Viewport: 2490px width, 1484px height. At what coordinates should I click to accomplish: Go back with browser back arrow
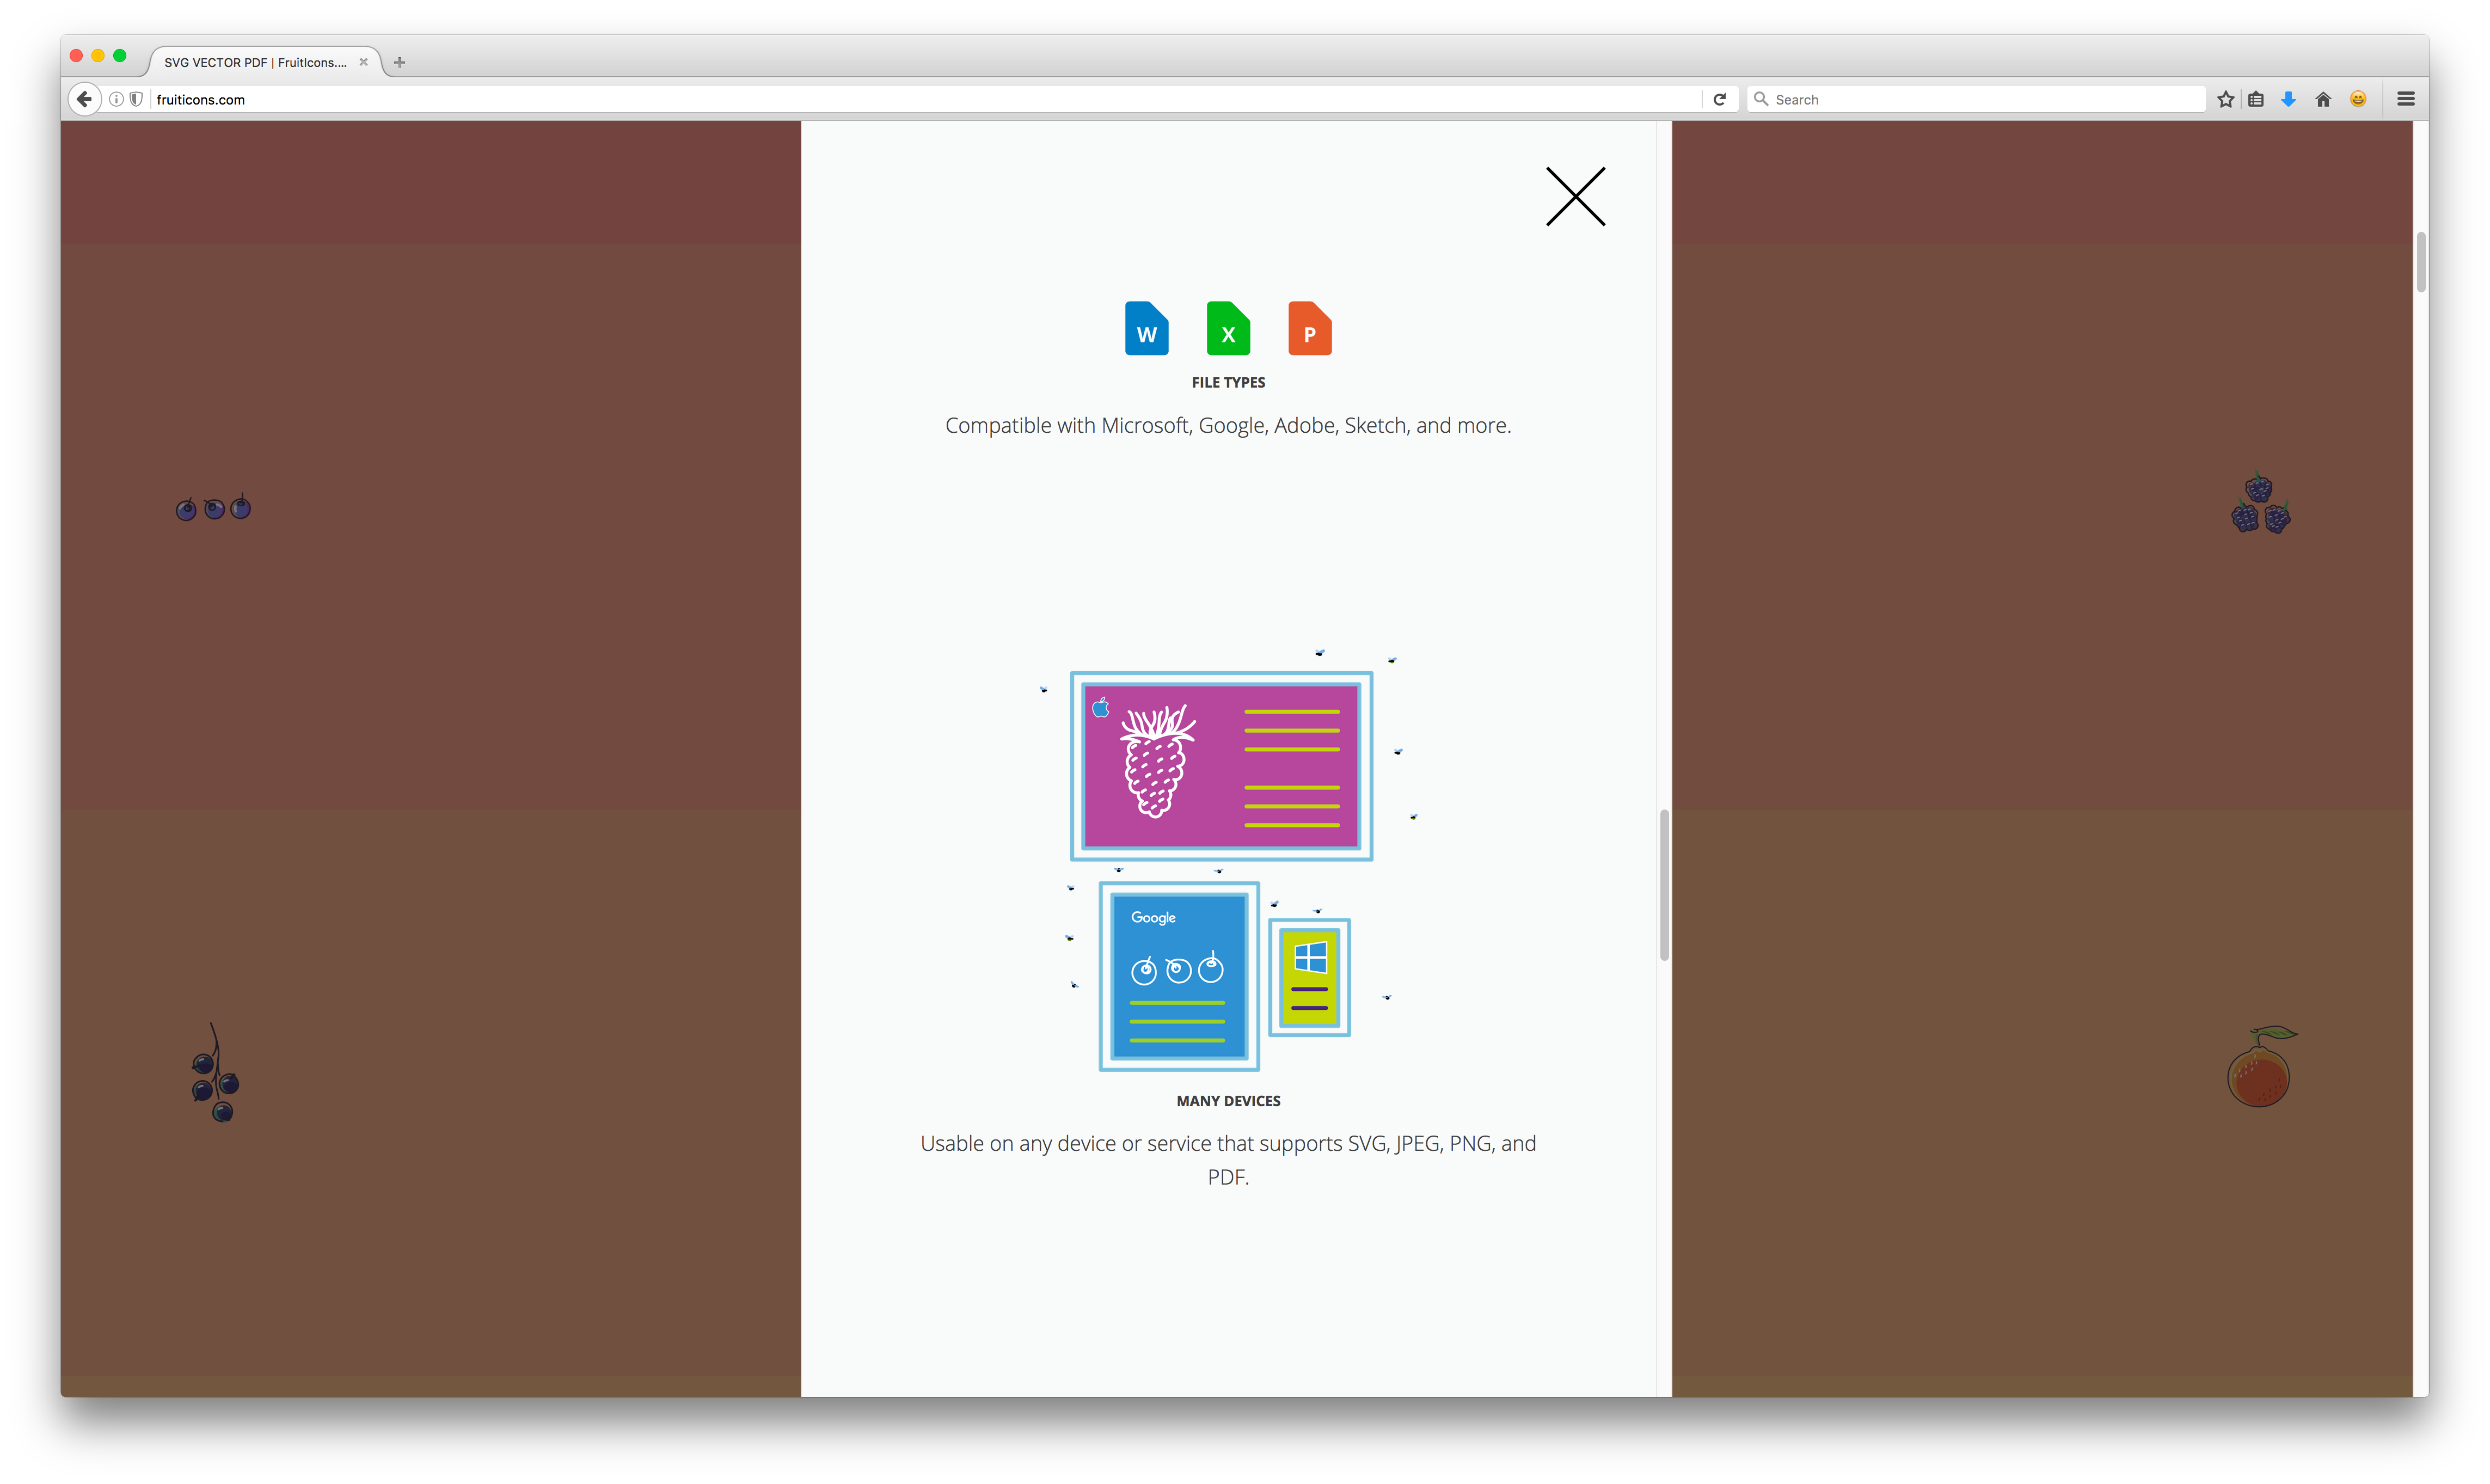pyautogui.click(x=85, y=99)
